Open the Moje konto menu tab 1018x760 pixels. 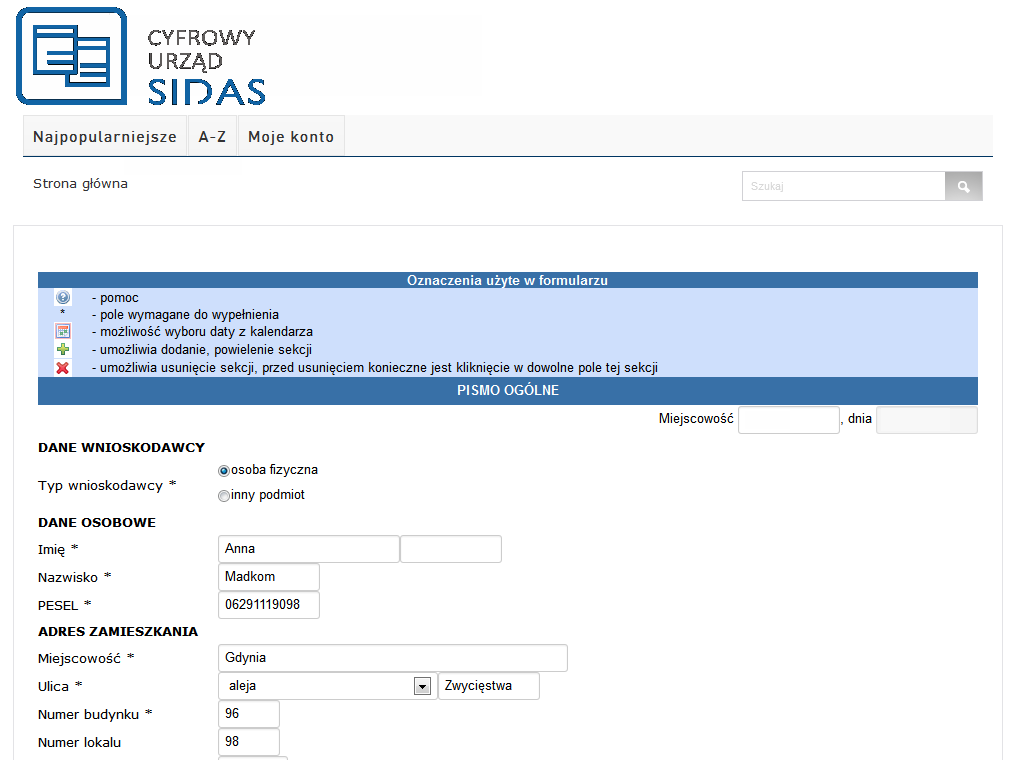(x=291, y=137)
